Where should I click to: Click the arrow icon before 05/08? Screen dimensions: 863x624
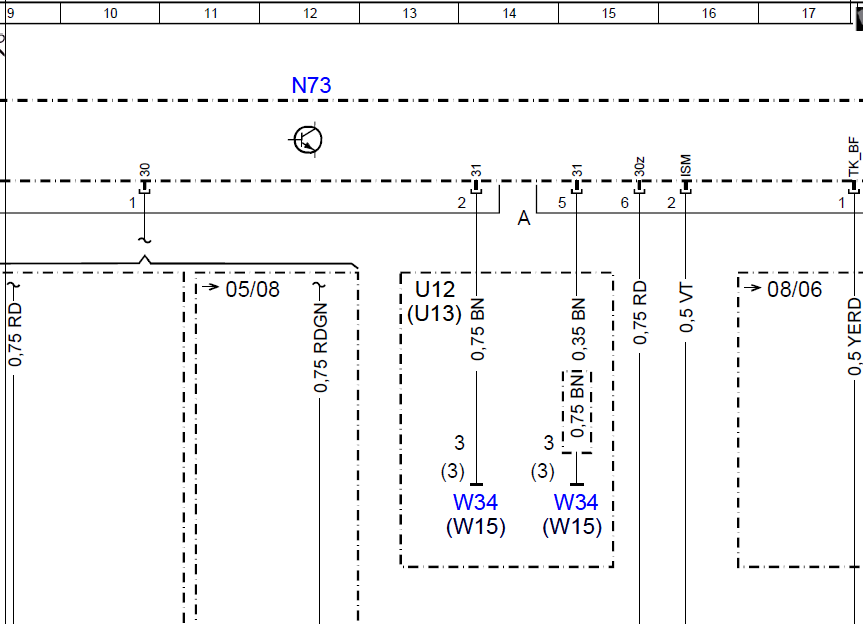[x=210, y=287]
